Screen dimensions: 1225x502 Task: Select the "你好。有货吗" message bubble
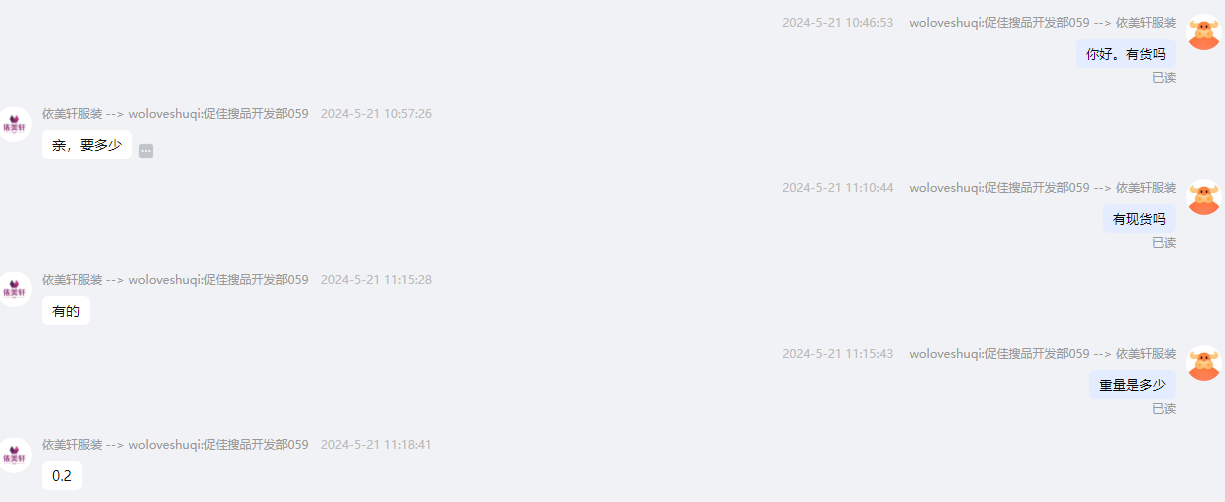[x=1126, y=54]
